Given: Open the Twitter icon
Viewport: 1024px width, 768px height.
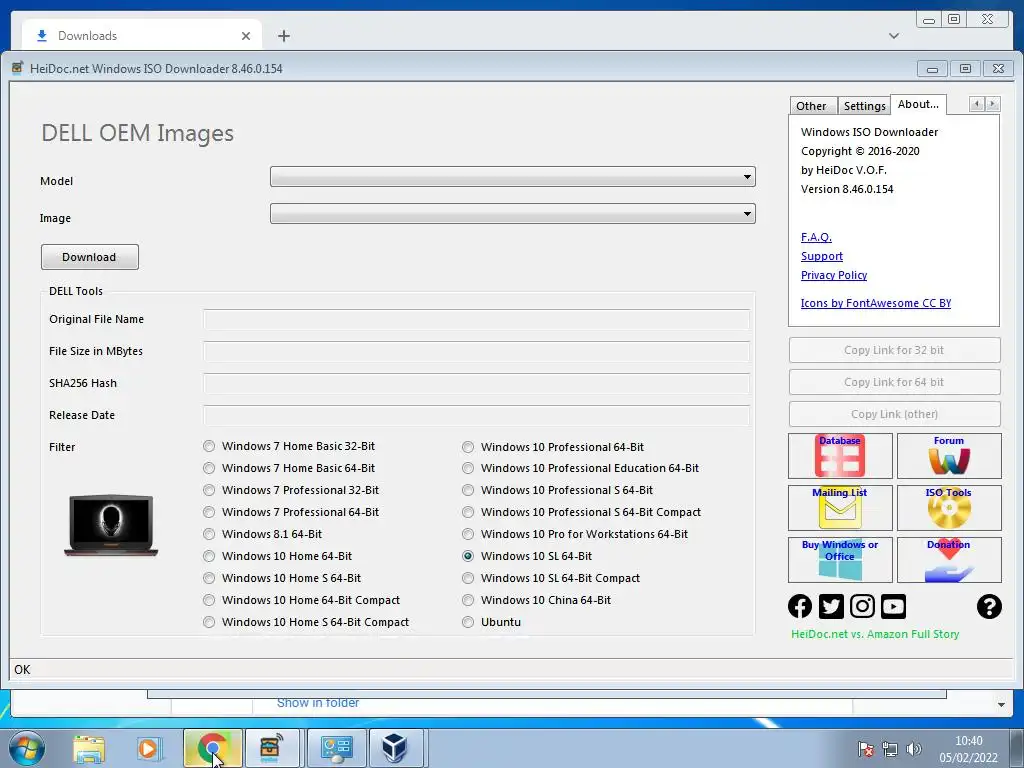Looking at the screenshot, I should tap(831, 606).
